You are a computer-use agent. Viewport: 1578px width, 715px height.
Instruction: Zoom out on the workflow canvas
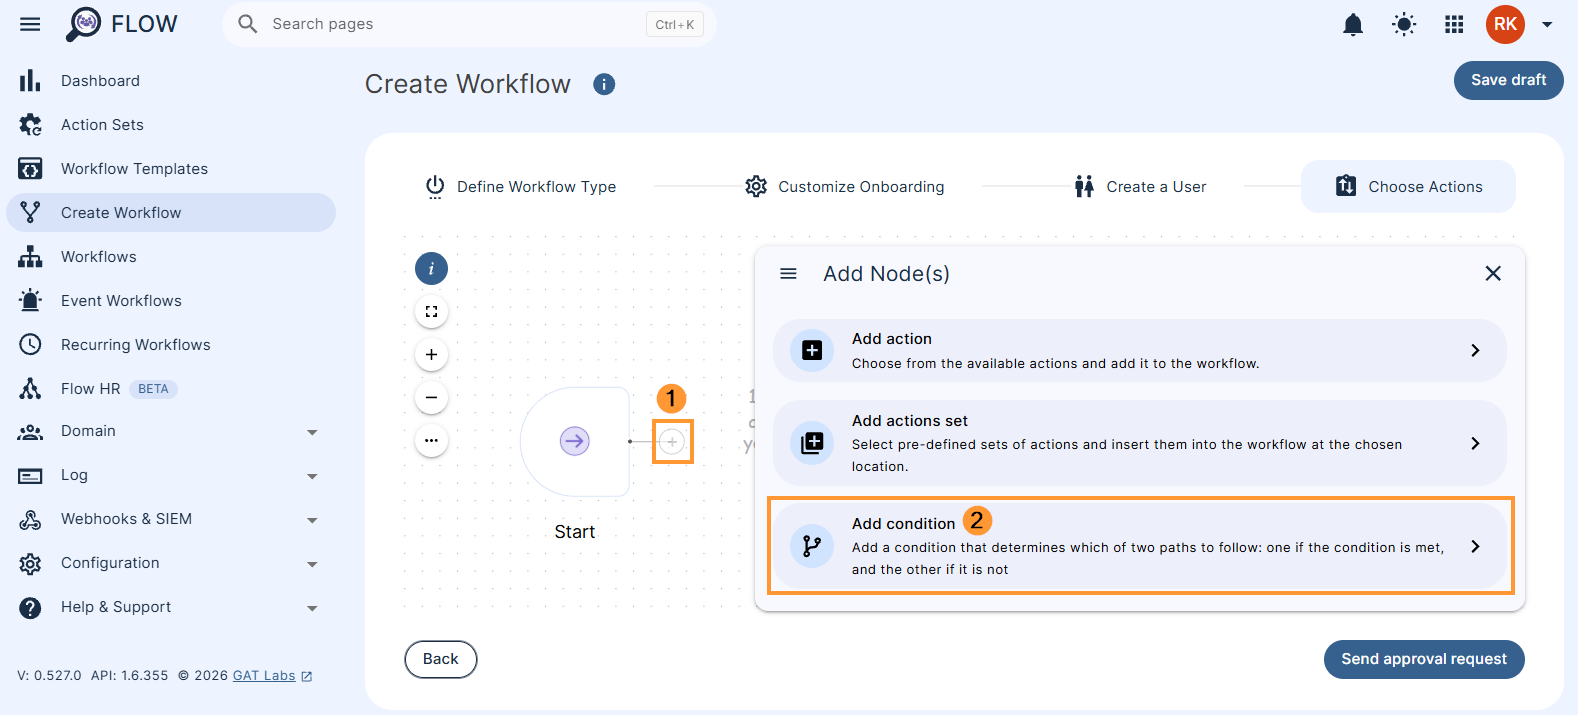click(x=431, y=397)
